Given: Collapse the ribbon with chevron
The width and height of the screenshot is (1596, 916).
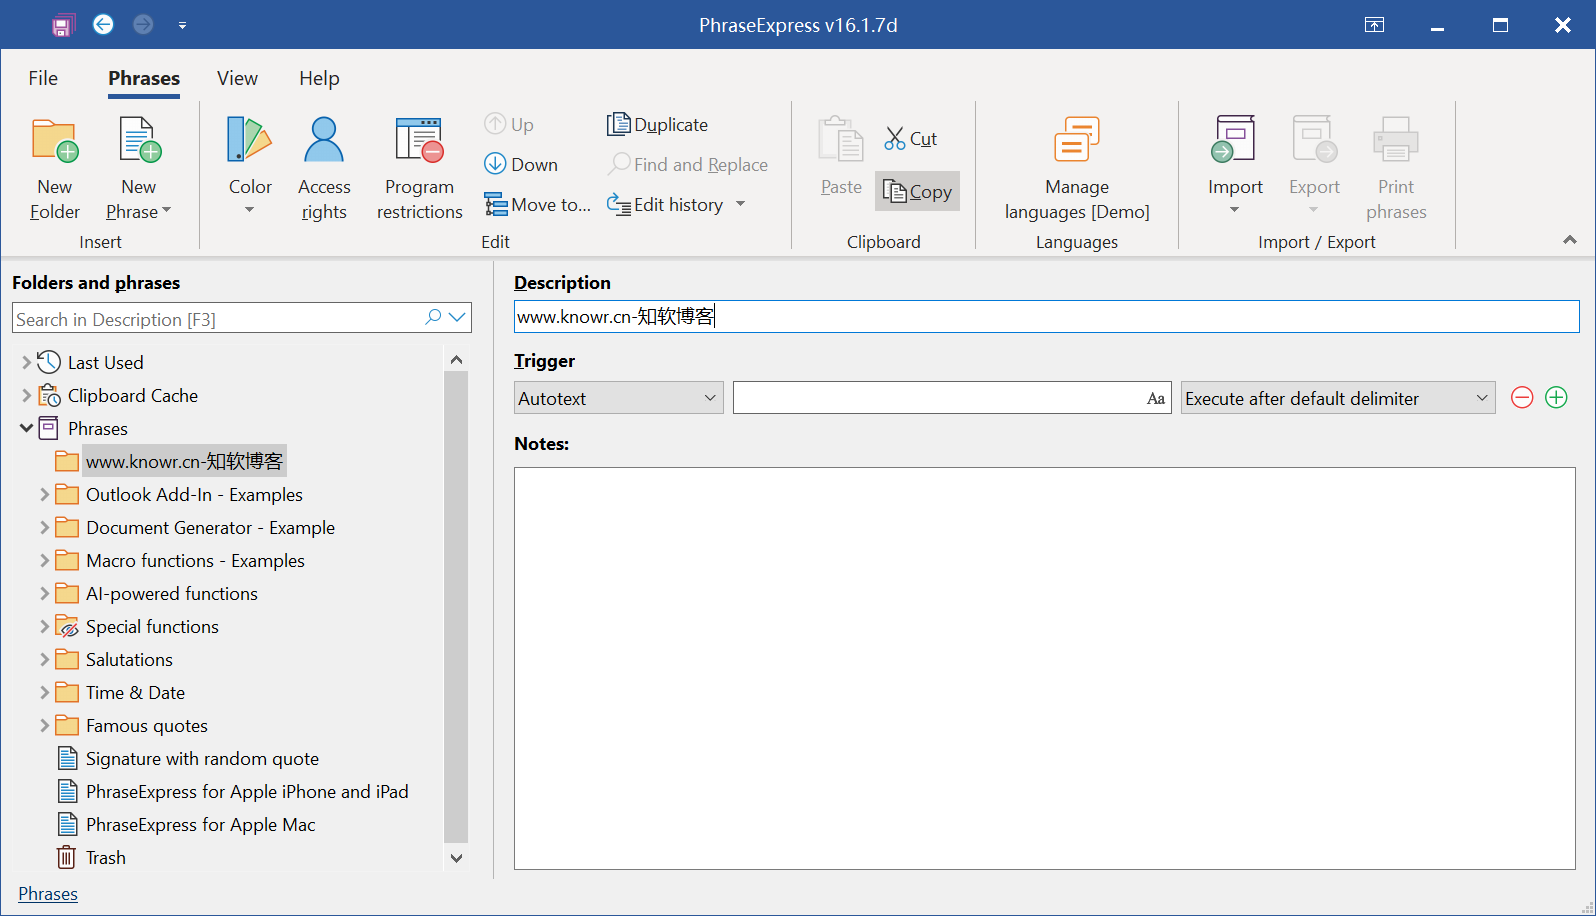Looking at the screenshot, I should [1570, 240].
